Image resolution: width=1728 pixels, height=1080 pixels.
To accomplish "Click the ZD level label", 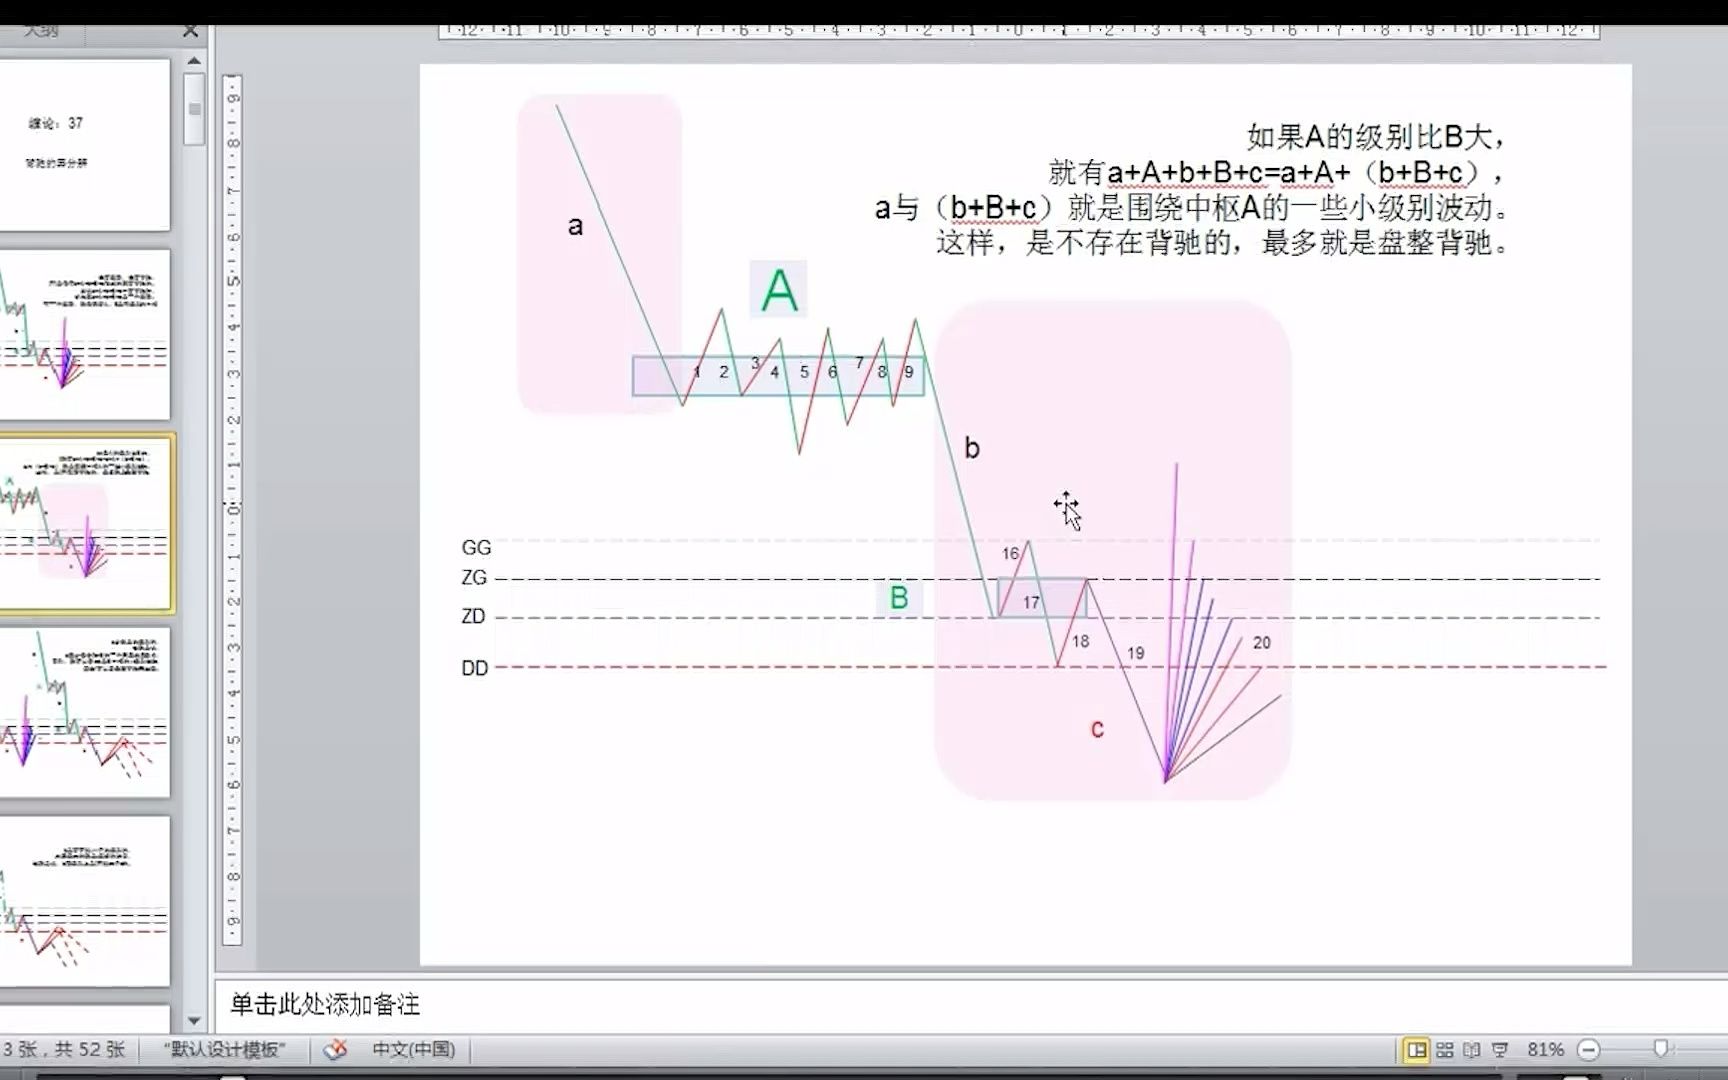I will [473, 616].
